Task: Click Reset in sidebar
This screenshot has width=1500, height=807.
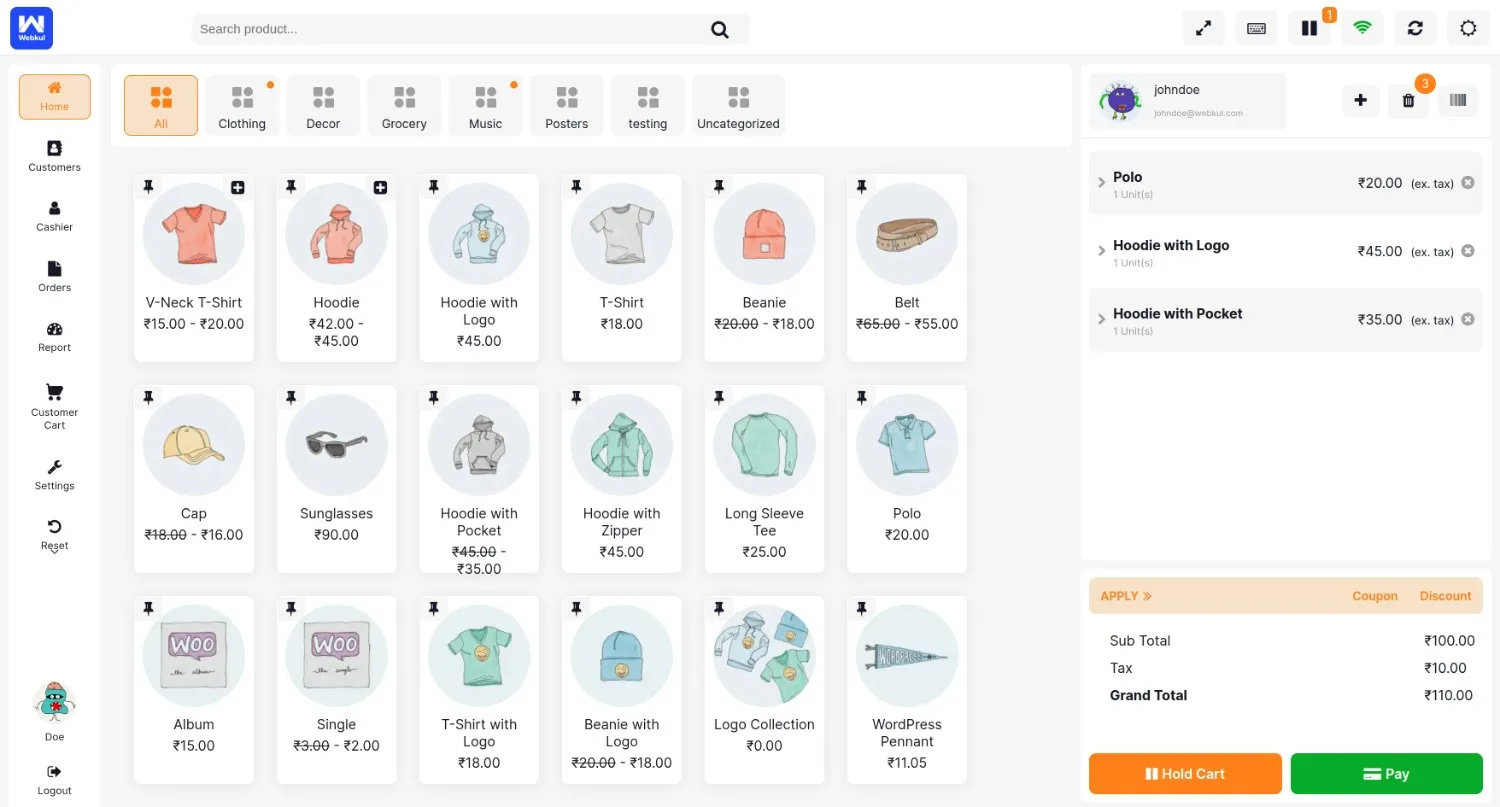Action: click(55, 535)
